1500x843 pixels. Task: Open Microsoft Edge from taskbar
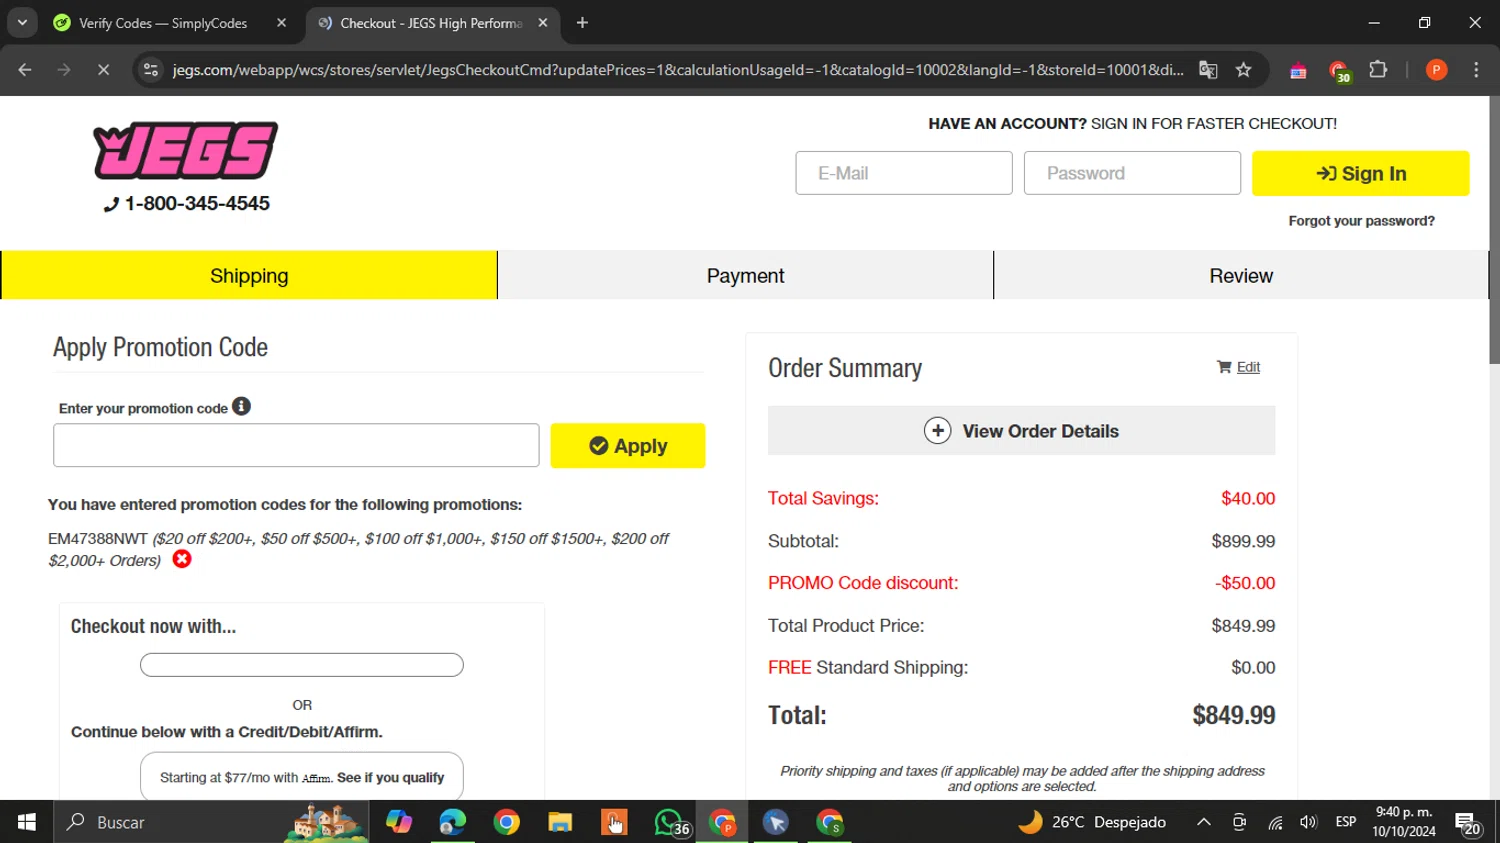click(453, 822)
